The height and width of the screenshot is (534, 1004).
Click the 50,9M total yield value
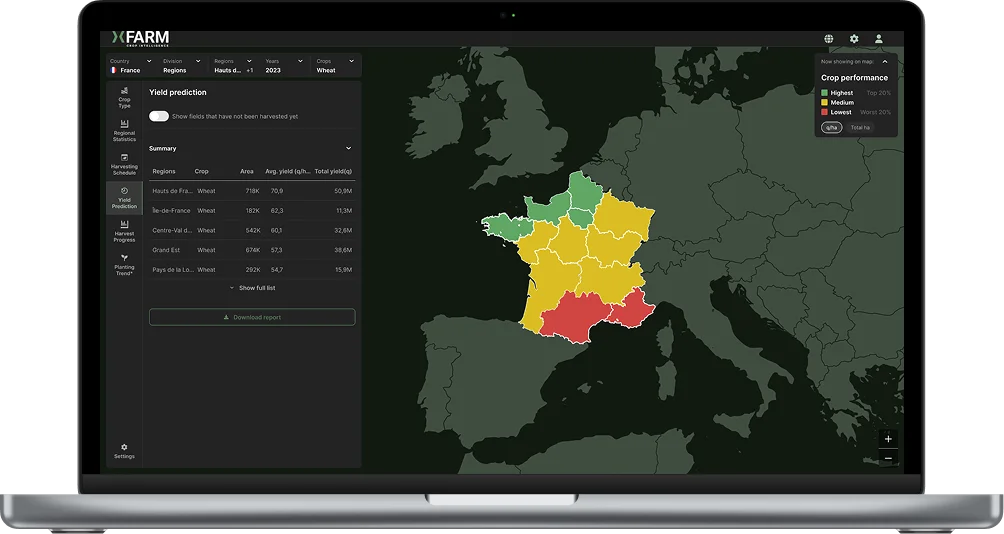(x=343, y=191)
